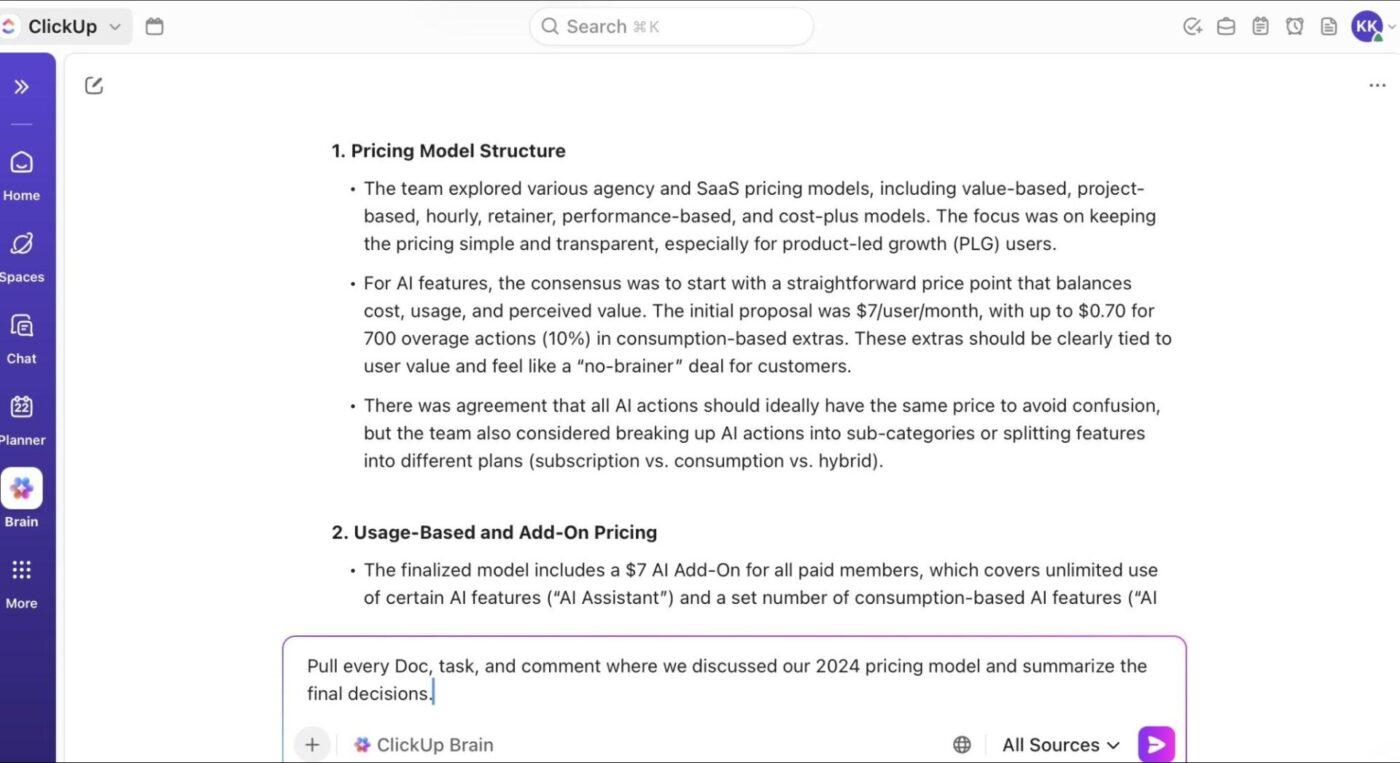The height and width of the screenshot is (763, 1400).
Task: Expand the sidebar with double-arrow chevron
Action: tap(22, 86)
